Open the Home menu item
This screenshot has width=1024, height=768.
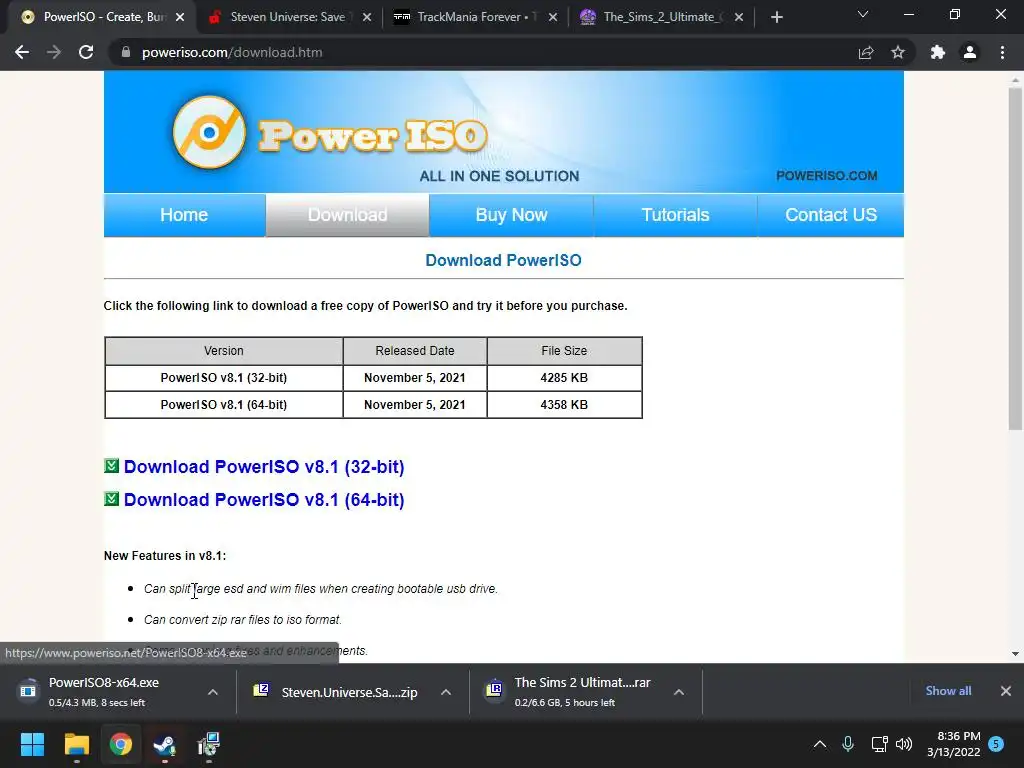[184, 215]
